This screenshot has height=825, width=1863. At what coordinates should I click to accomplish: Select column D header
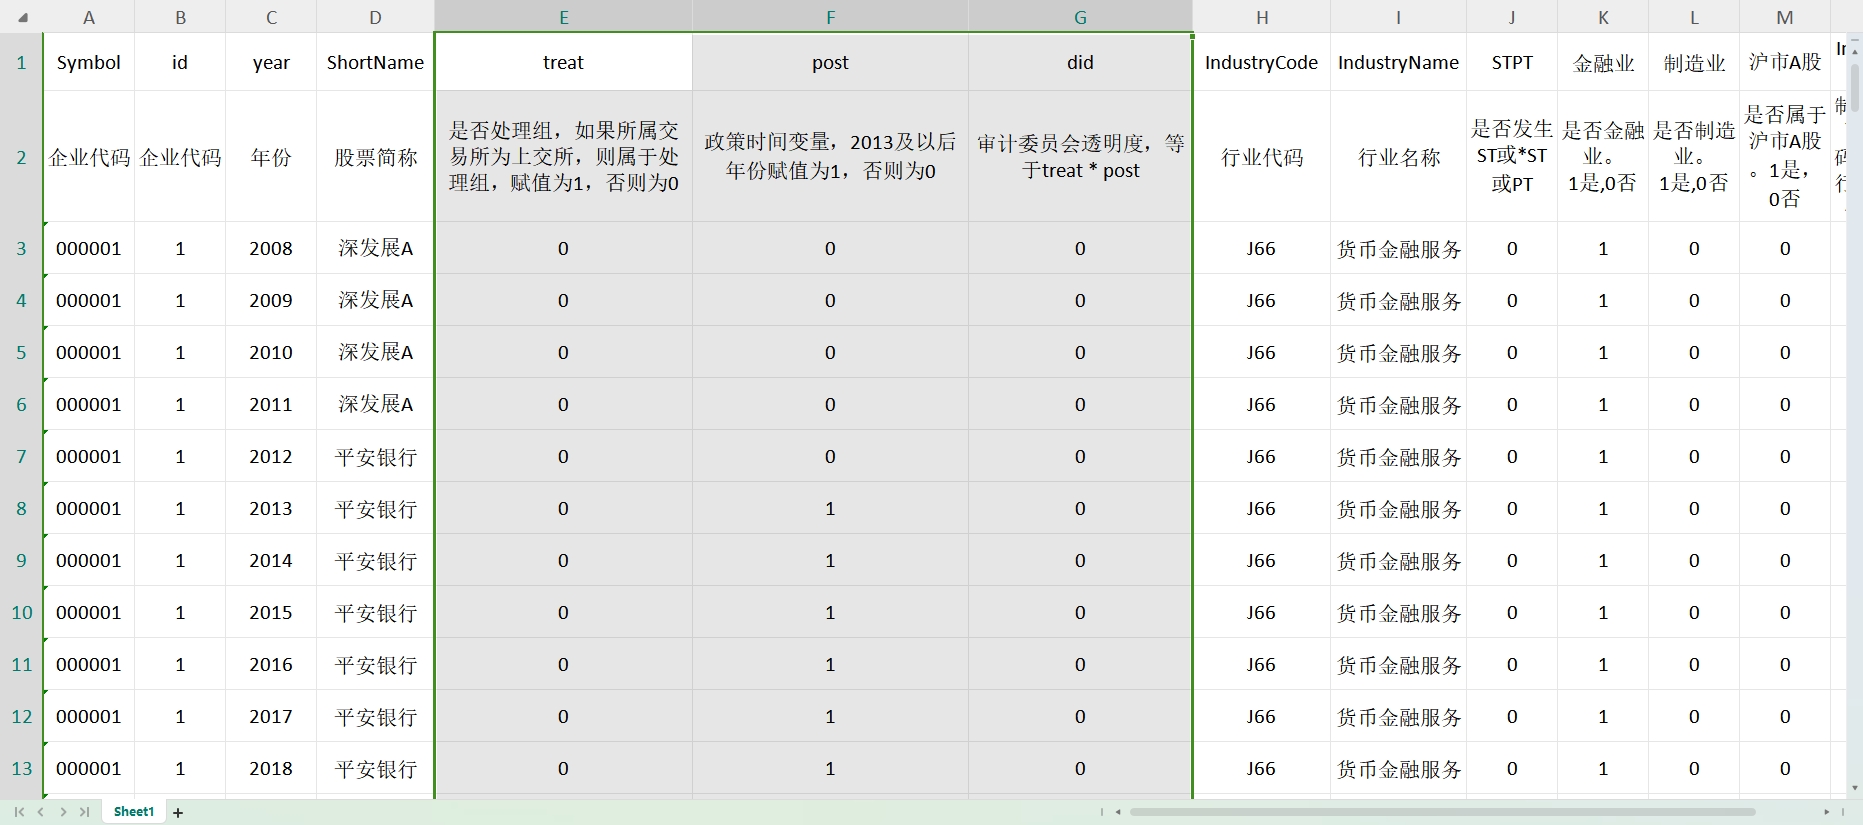[375, 17]
